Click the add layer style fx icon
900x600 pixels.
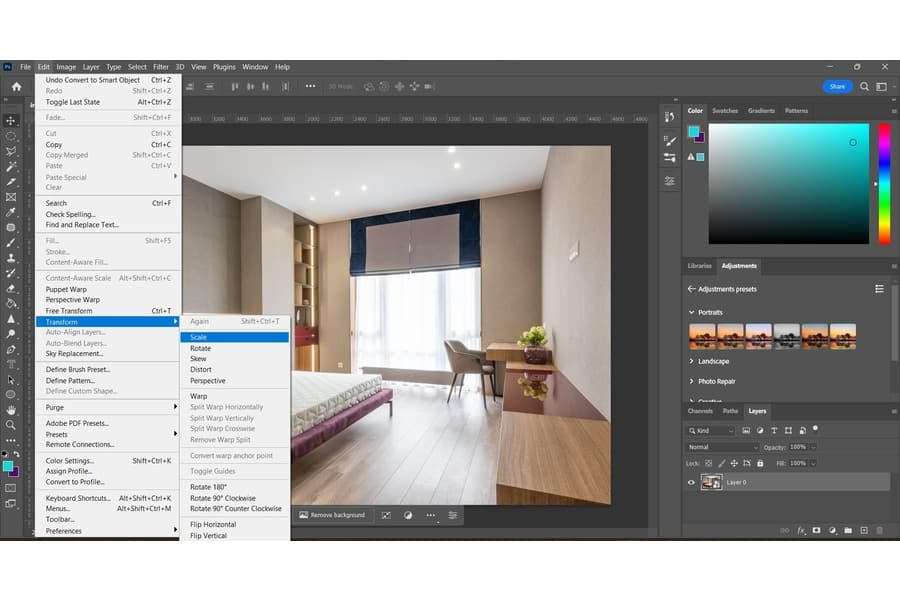(801, 530)
